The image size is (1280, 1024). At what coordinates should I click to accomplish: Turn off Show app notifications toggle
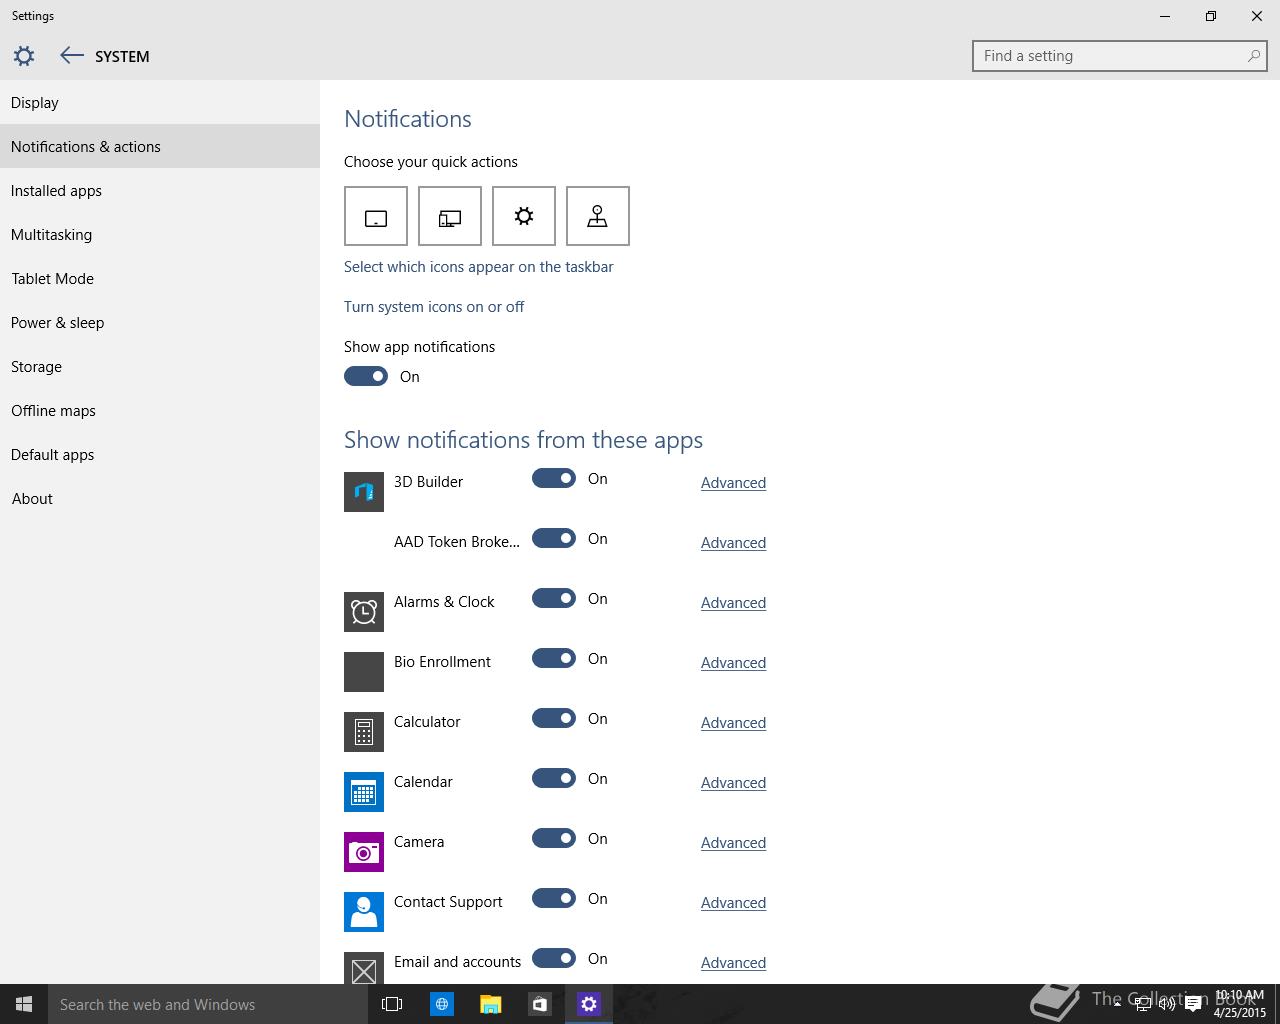click(366, 376)
